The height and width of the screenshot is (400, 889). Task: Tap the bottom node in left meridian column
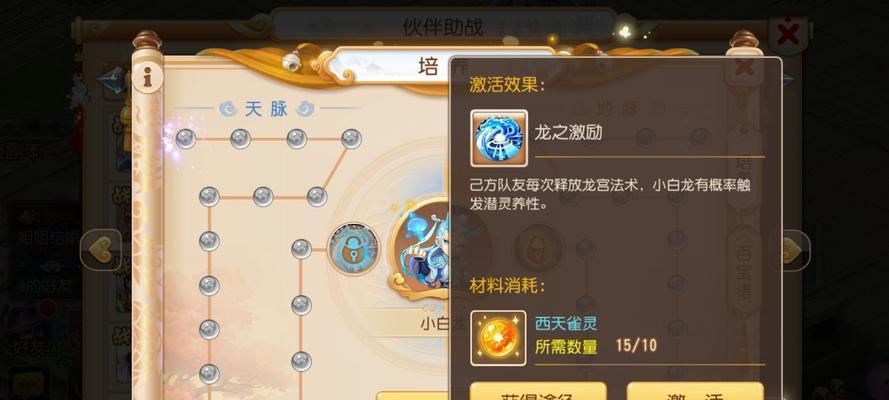[x=209, y=373]
